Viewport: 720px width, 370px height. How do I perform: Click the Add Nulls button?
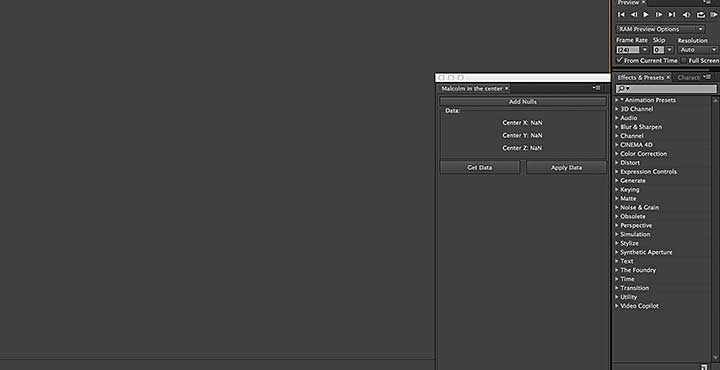[523, 101]
